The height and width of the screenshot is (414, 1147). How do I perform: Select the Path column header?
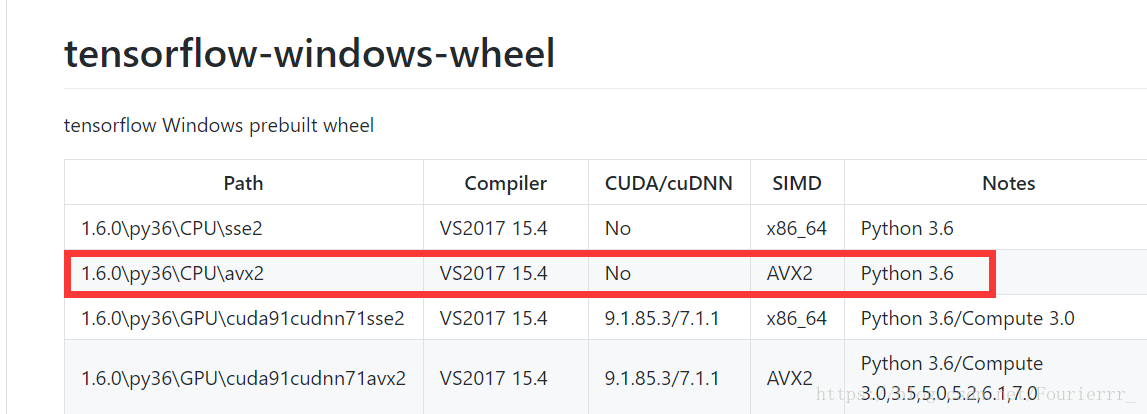point(244,183)
